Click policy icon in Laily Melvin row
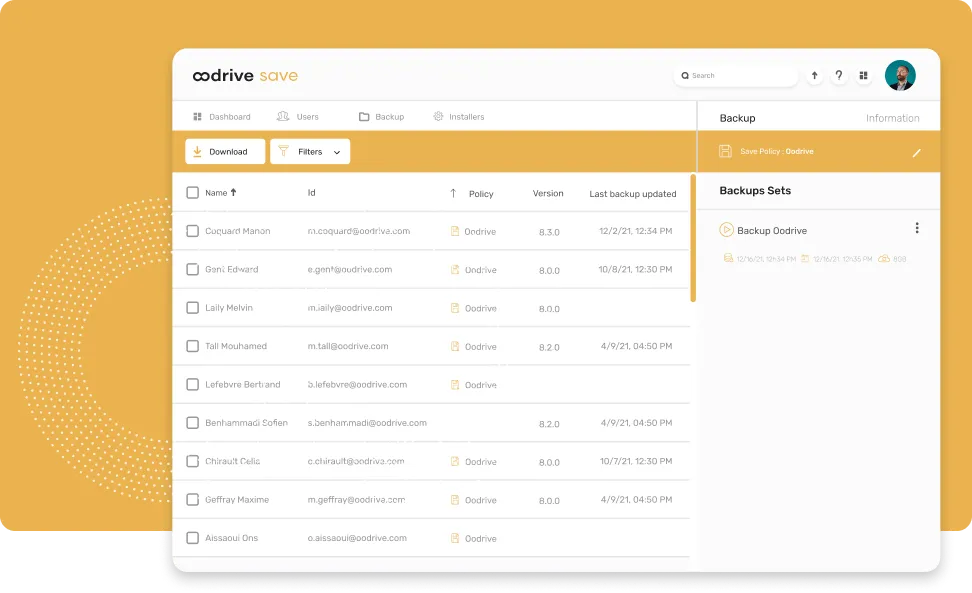Screen dimensions: 972x593 point(455,308)
